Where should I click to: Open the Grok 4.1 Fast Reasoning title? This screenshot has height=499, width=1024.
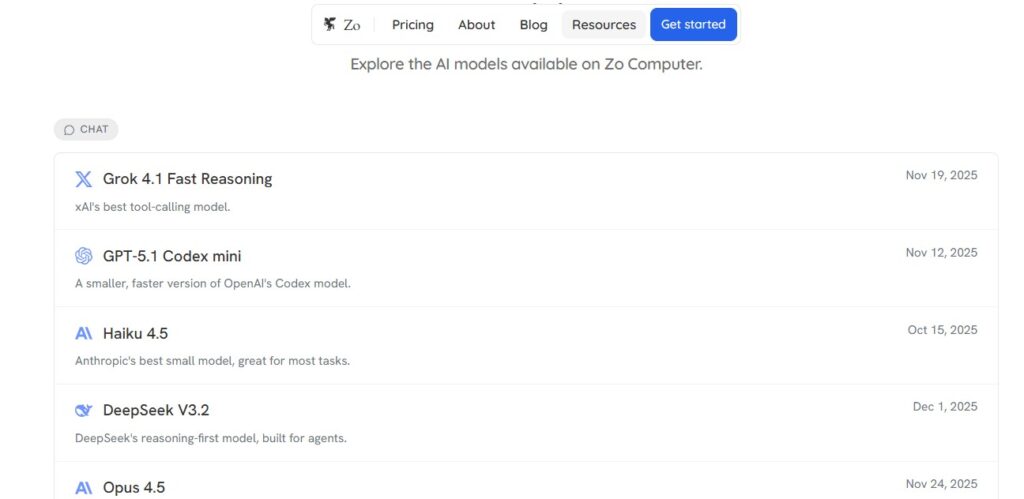187,179
